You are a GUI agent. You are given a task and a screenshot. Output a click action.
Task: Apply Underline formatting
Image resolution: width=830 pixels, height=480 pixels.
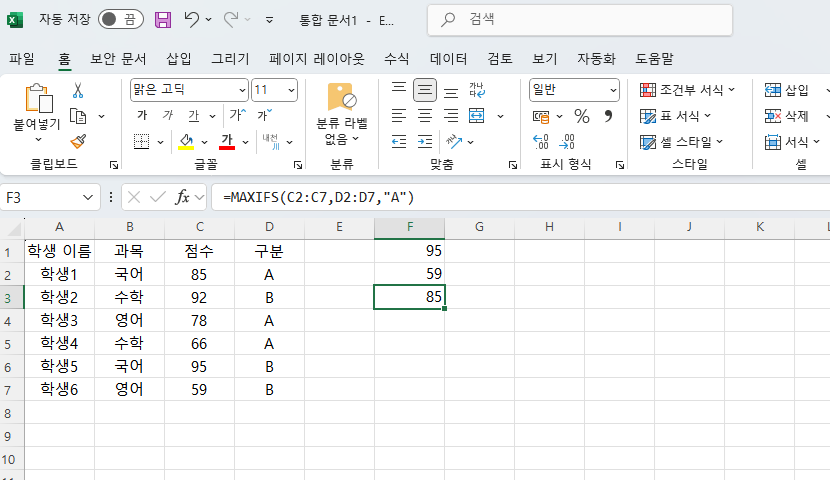click(x=193, y=115)
